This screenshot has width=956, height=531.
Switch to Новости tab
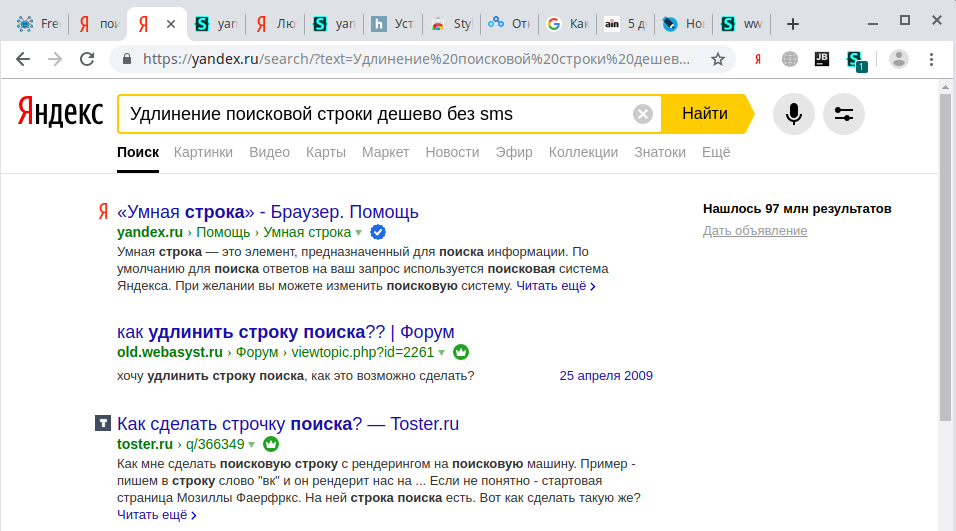point(452,152)
